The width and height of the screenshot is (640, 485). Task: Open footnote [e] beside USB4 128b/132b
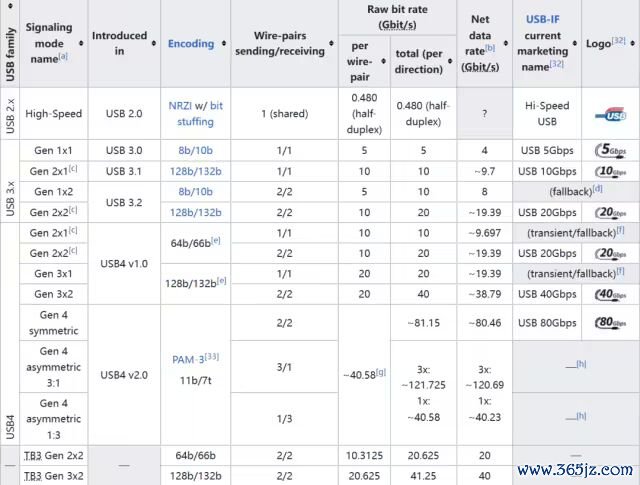222,280
